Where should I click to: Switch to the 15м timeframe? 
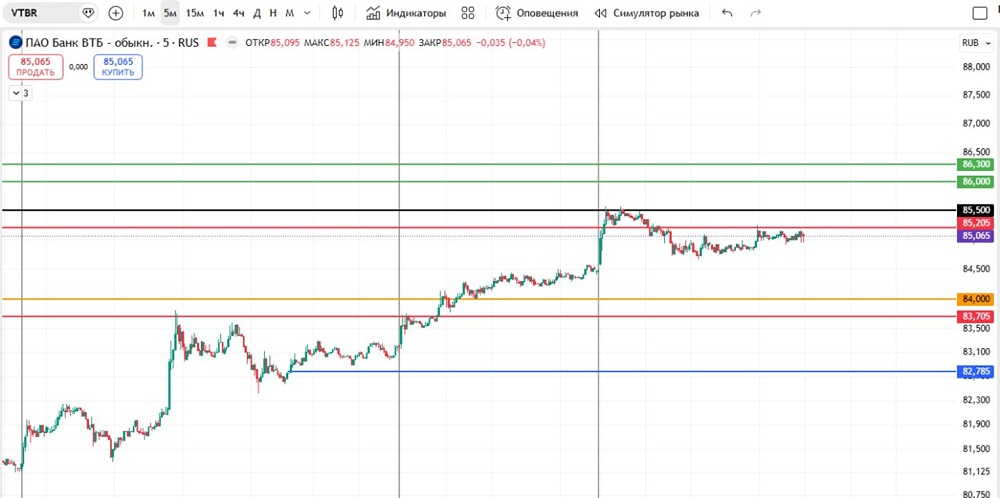point(195,13)
